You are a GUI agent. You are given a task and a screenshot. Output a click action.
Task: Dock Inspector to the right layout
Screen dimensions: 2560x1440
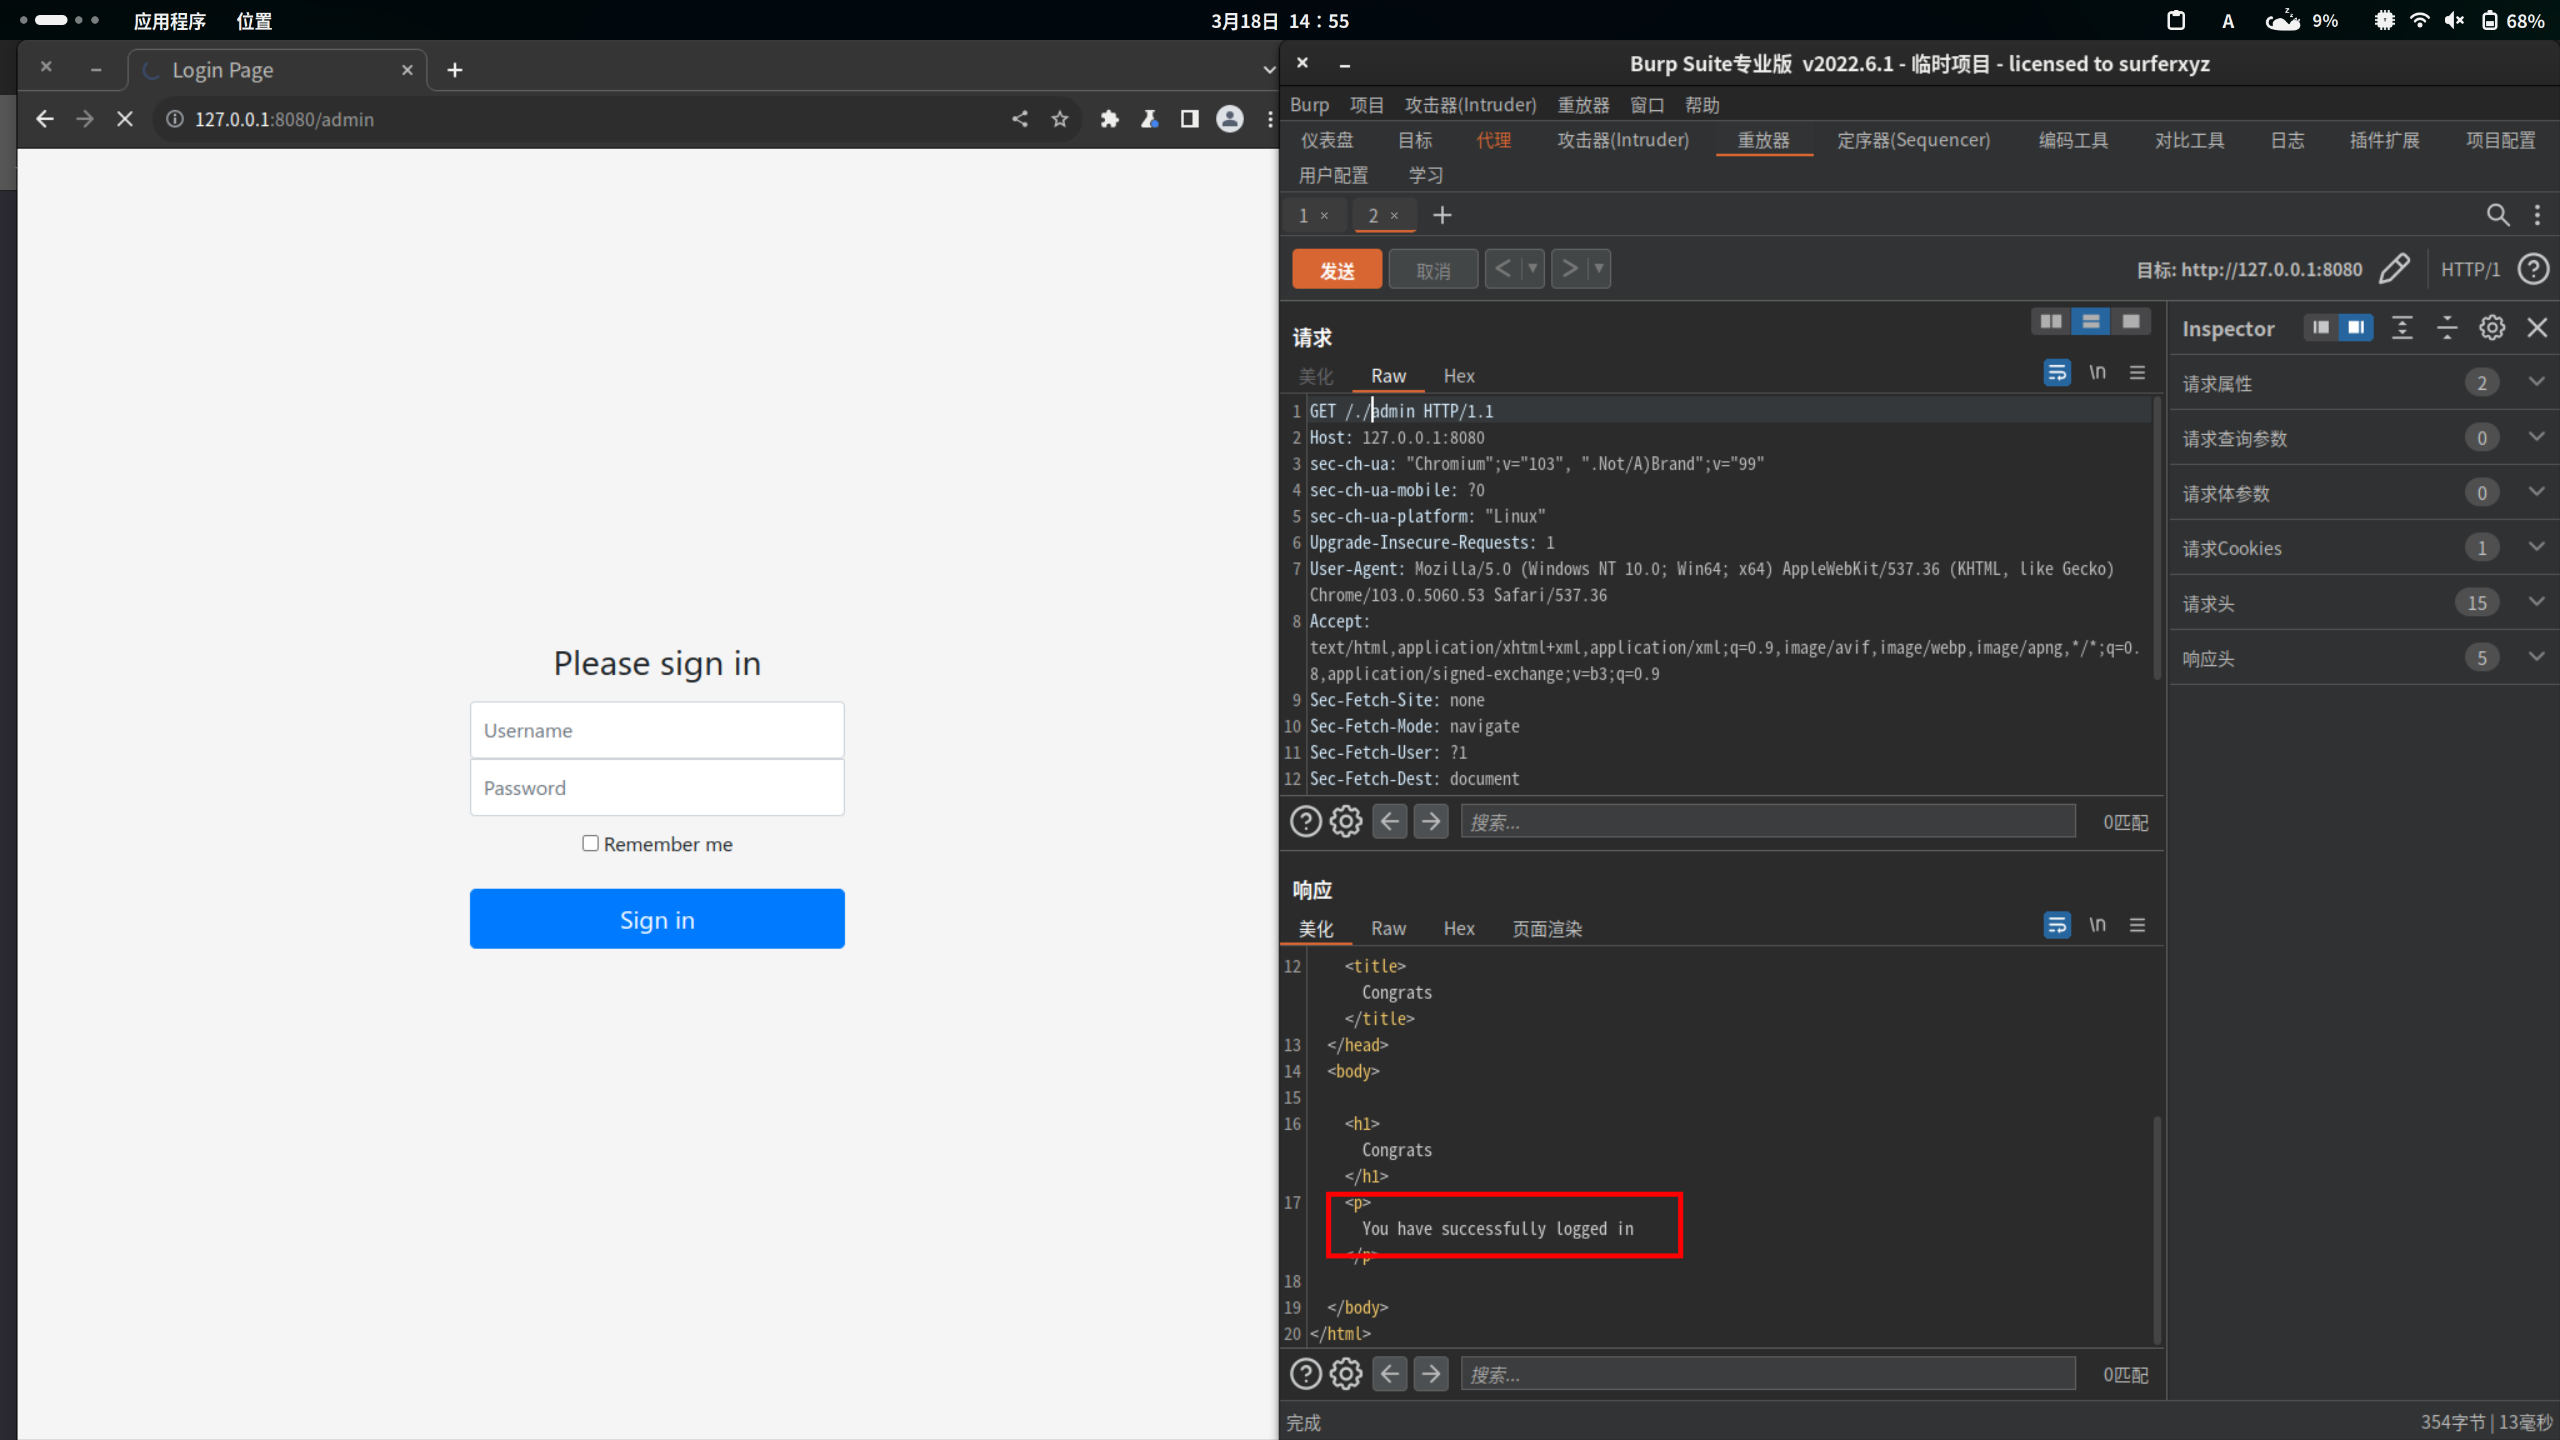(x=2356, y=327)
